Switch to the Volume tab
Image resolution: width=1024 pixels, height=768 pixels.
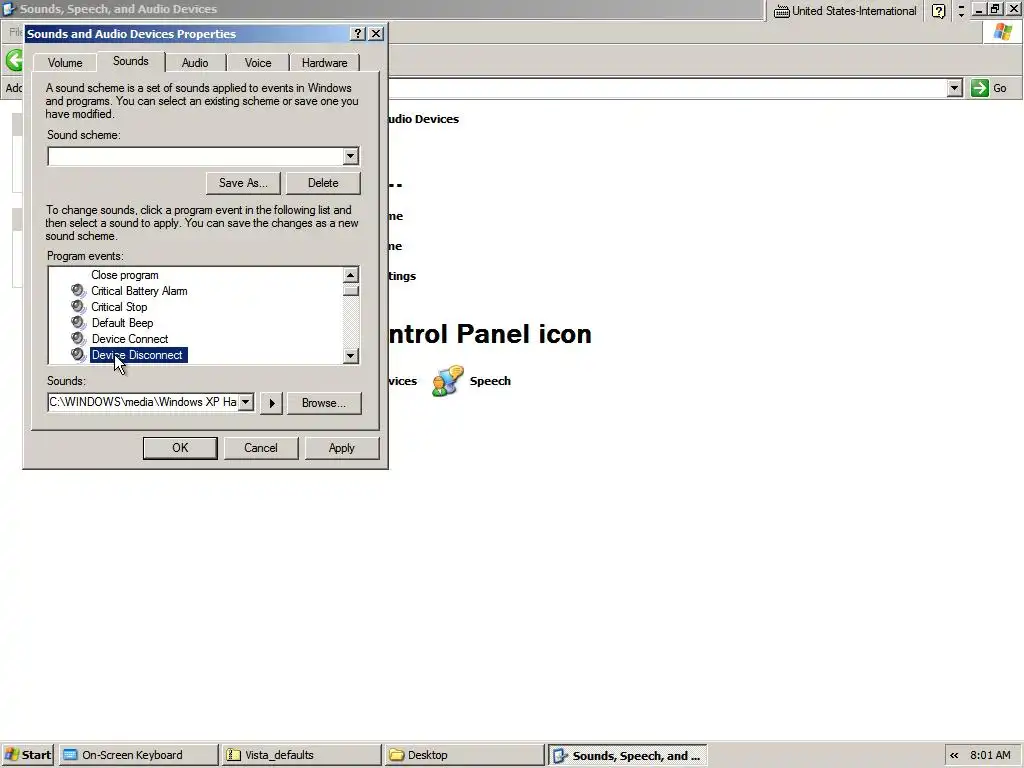65,63
